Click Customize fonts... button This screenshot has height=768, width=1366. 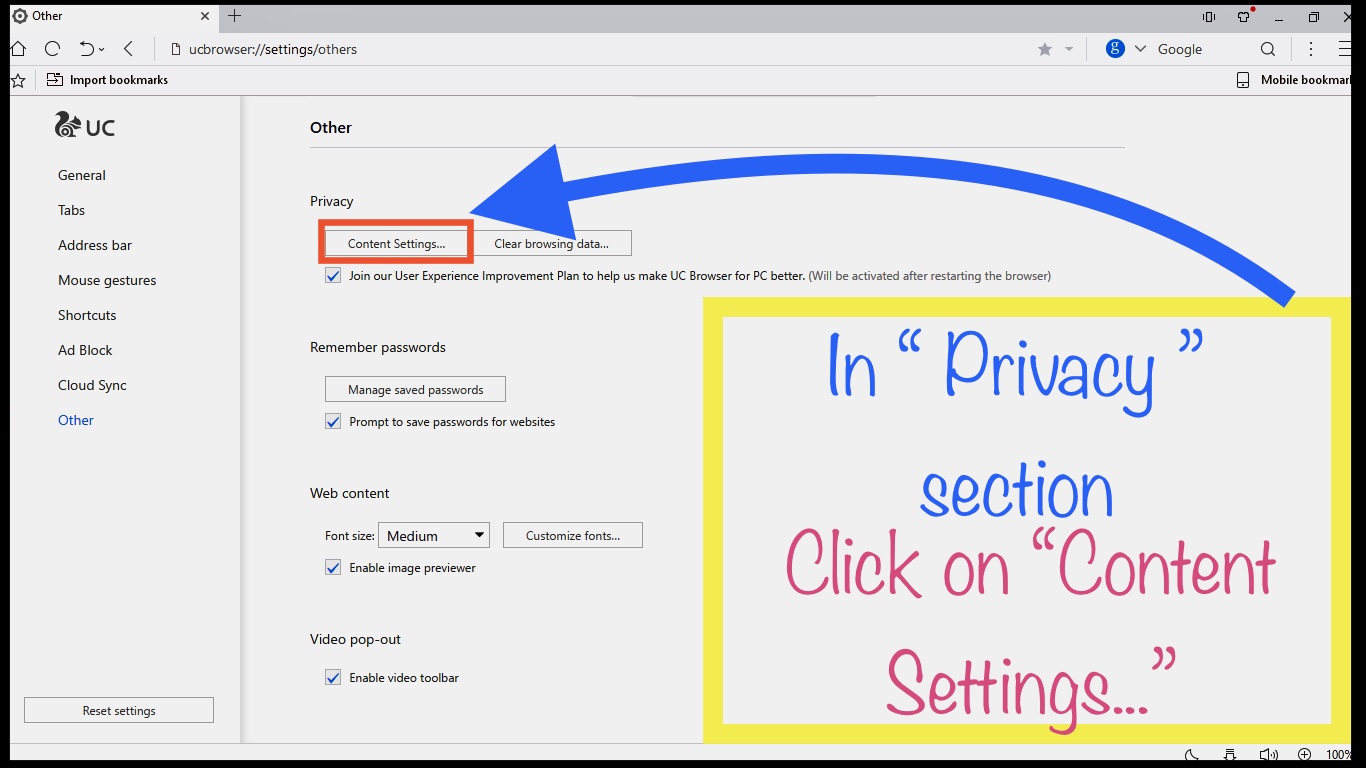pos(573,535)
